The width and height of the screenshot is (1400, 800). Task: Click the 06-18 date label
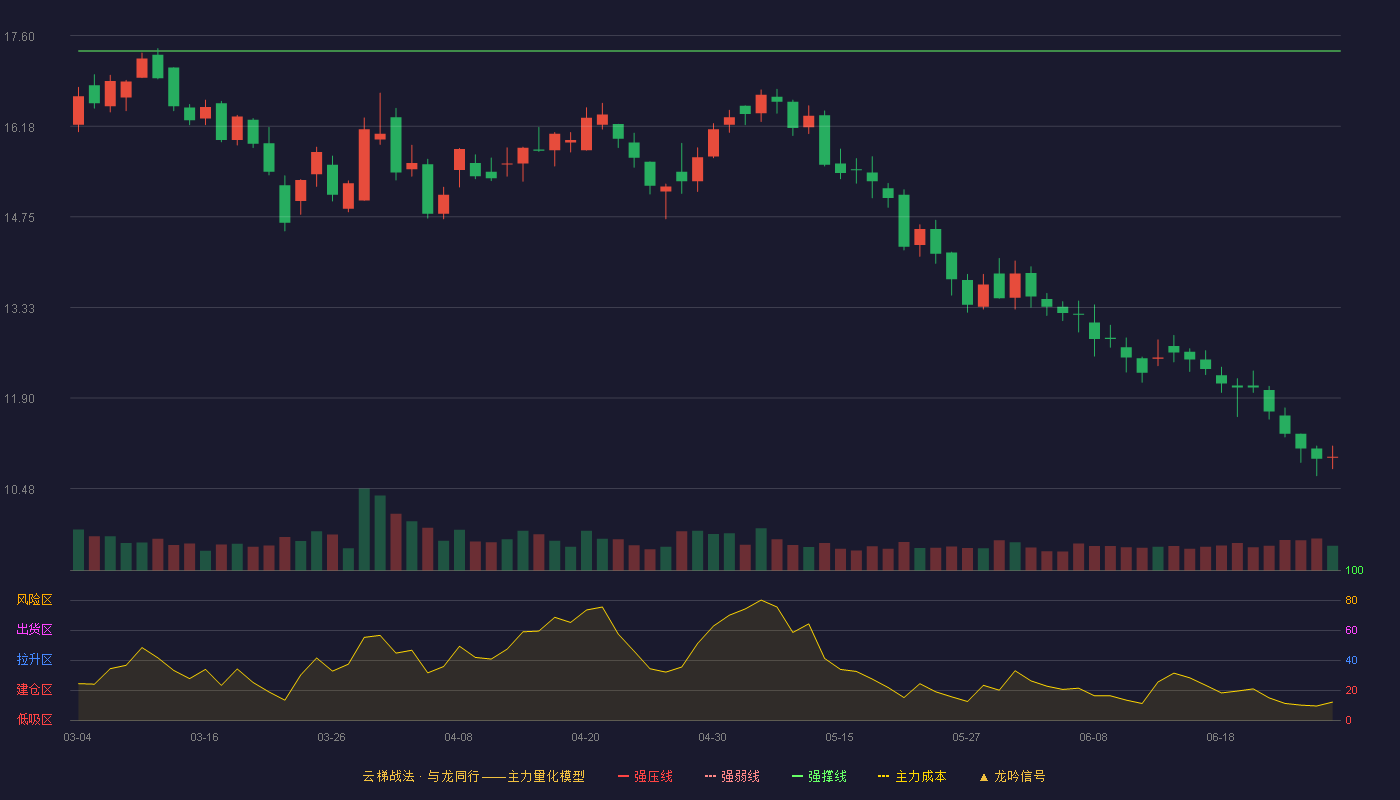pyautogui.click(x=1220, y=737)
